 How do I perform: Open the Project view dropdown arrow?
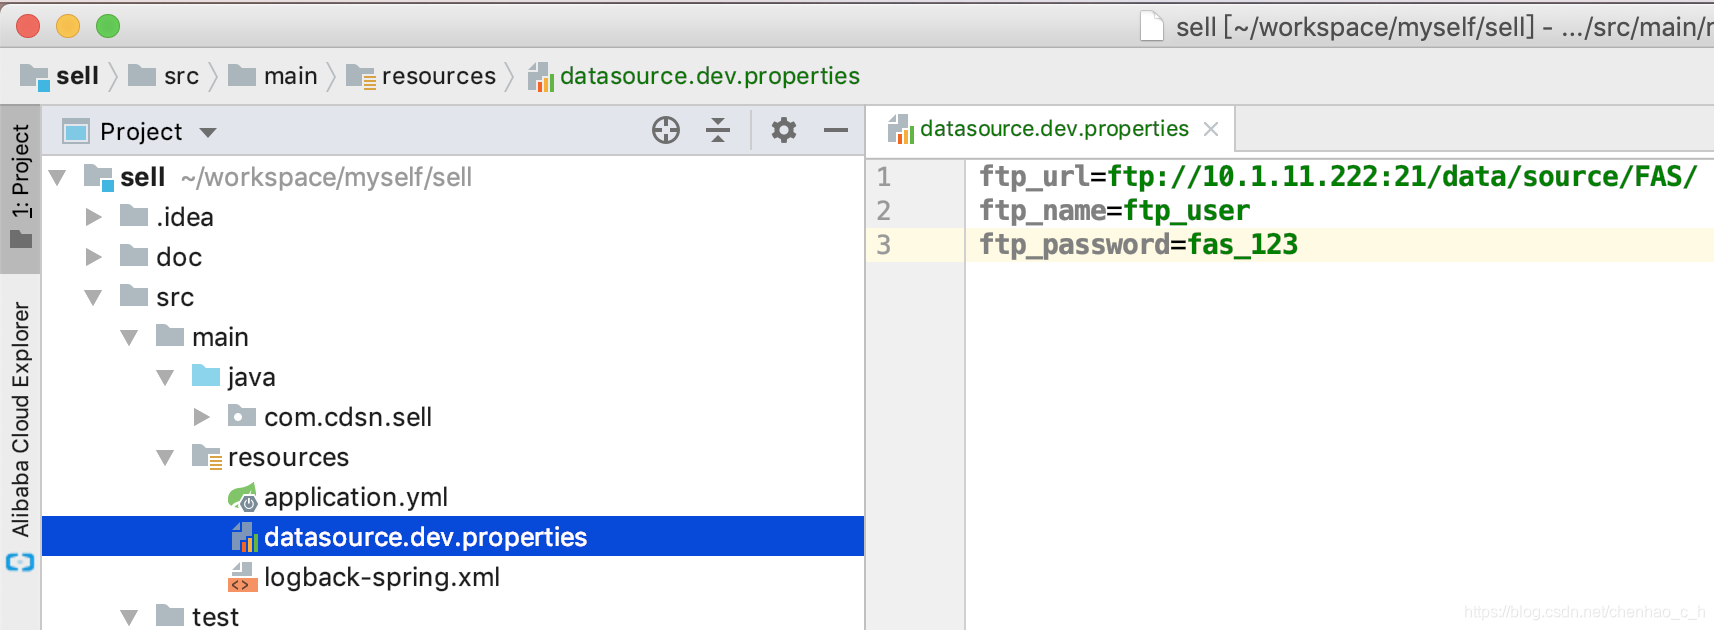(x=208, y=132)
